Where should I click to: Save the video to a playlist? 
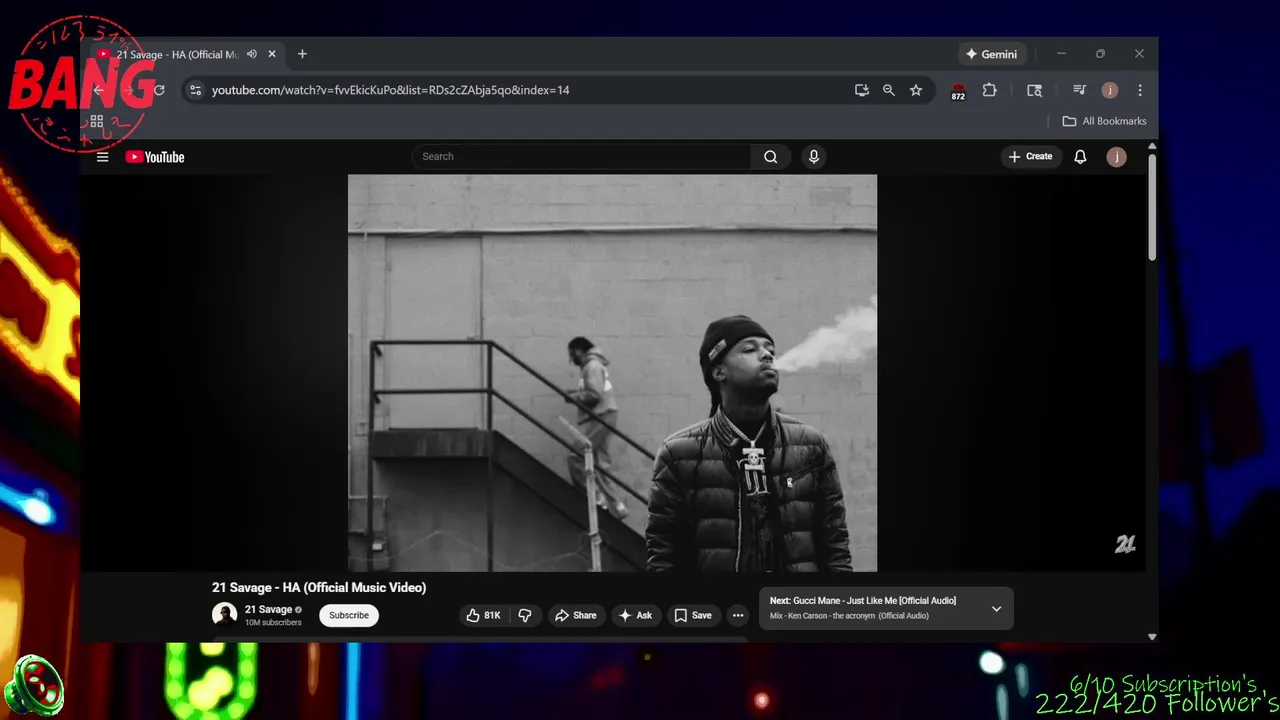coord(693,616)
